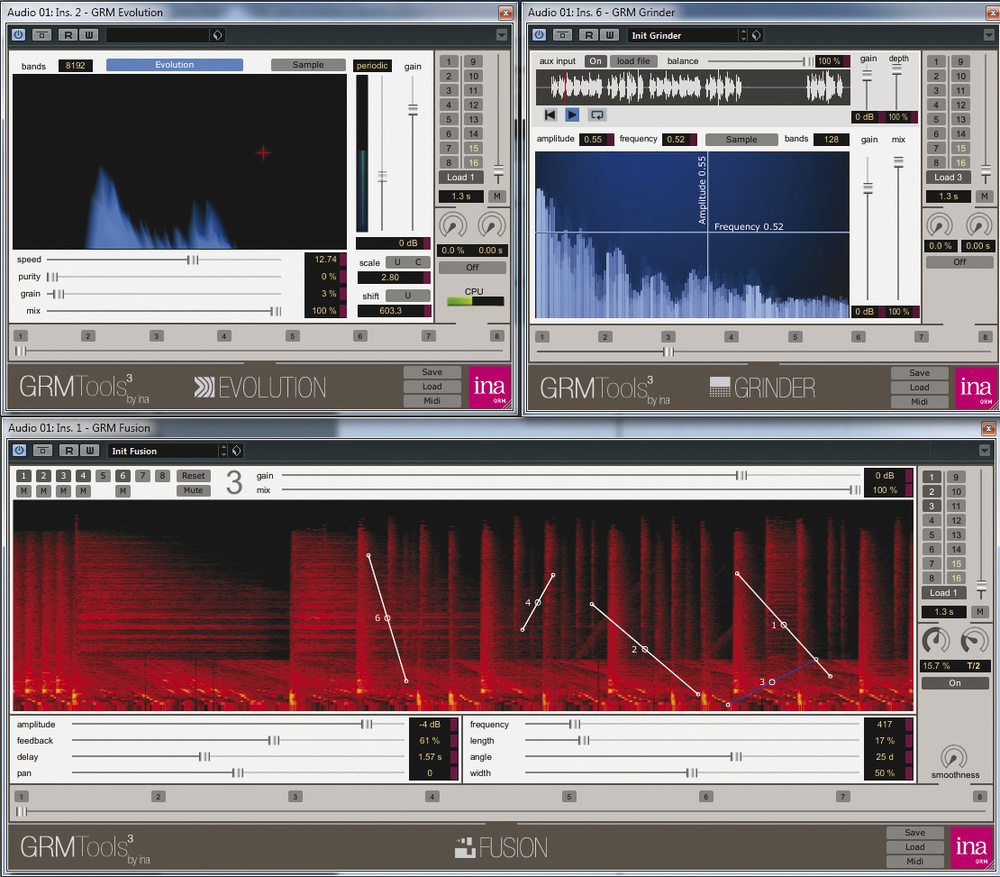Toggle the R automation button in Grinder

589,35
